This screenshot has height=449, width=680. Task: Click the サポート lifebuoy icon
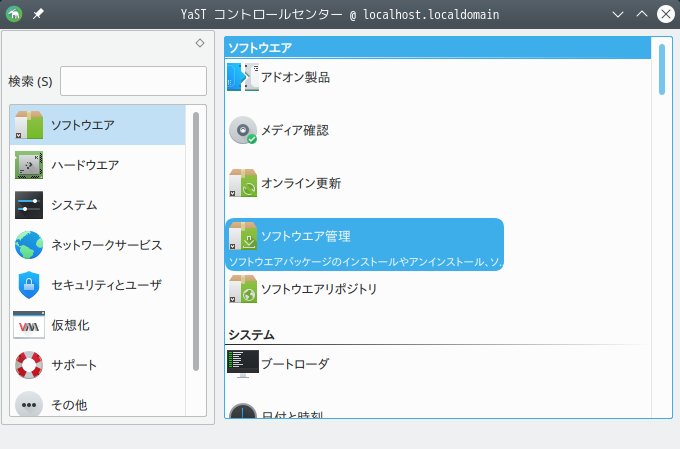(x=29, y=365)
